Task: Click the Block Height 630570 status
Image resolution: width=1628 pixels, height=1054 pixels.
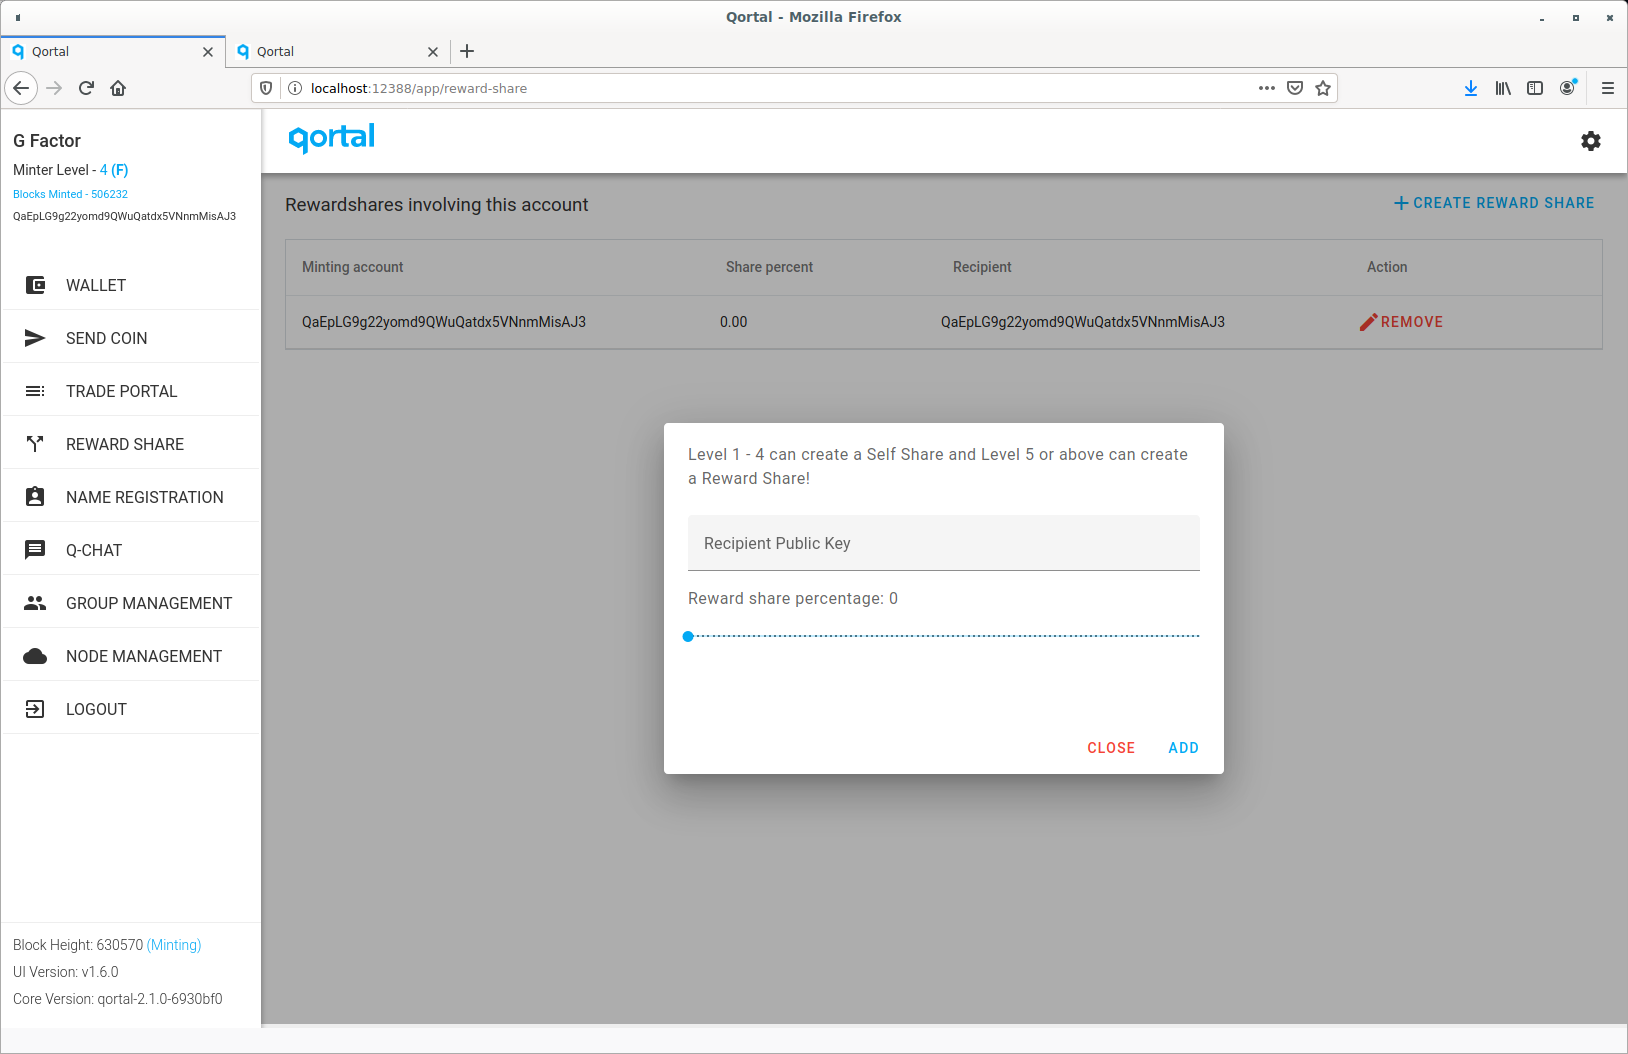Action: tap(107, 945)
